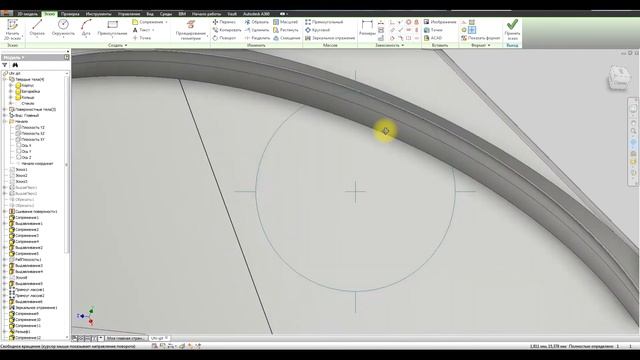Open the Инструменты ribbon tab
Screen dimensions: 640x360
pyautogui.click(x=98, y=14)
